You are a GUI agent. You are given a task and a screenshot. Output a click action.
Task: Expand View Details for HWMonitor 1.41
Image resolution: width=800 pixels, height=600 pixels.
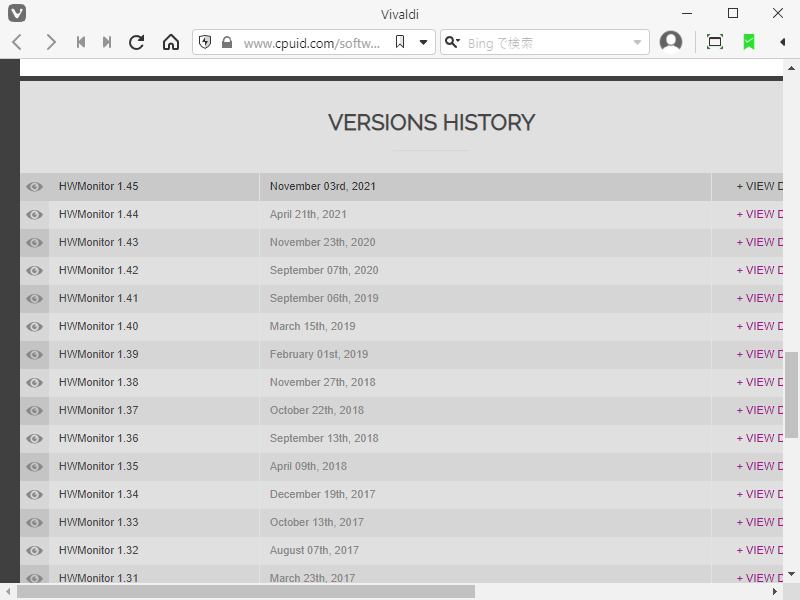759,298
